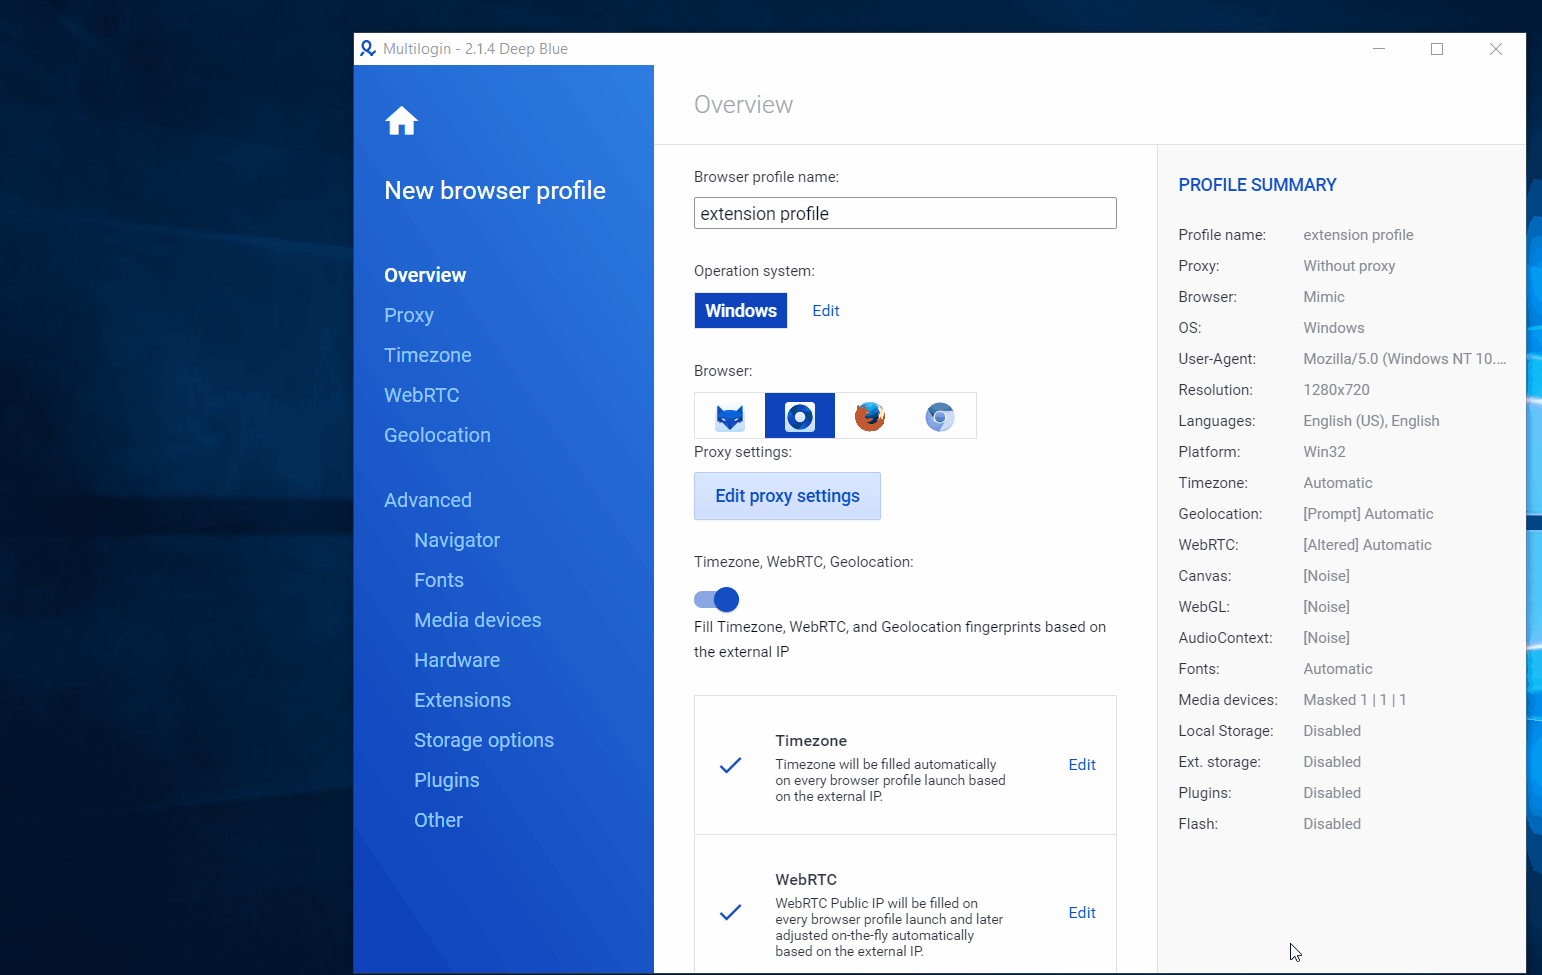The height and width of the screenshot is (975, 1542).
Task: Click the Multilogin app logo in title bar
Action: (368, 48)
